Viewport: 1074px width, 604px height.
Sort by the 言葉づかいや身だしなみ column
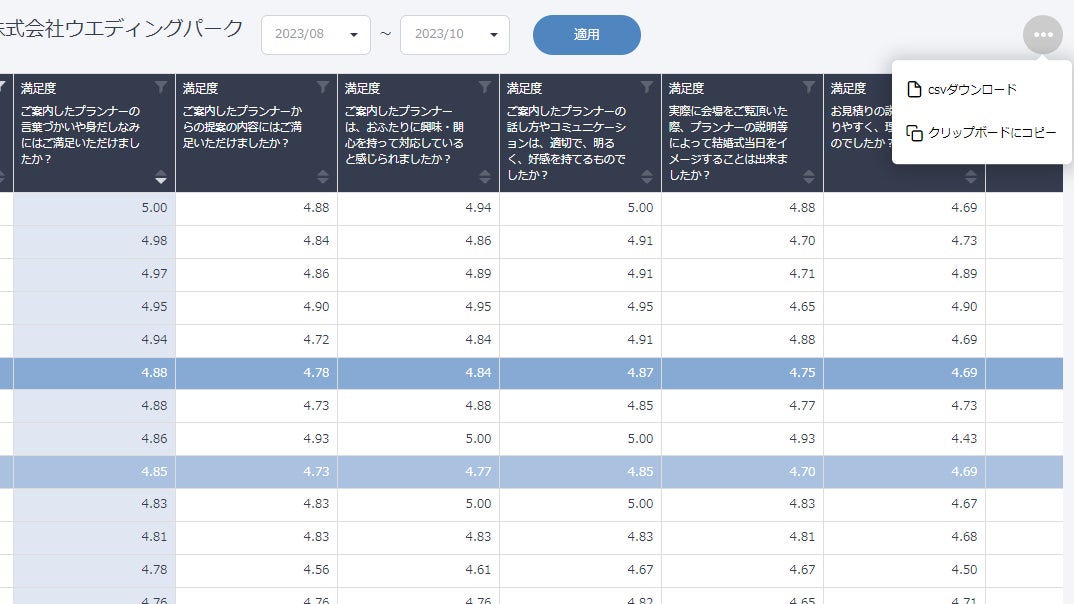(161, 177)
